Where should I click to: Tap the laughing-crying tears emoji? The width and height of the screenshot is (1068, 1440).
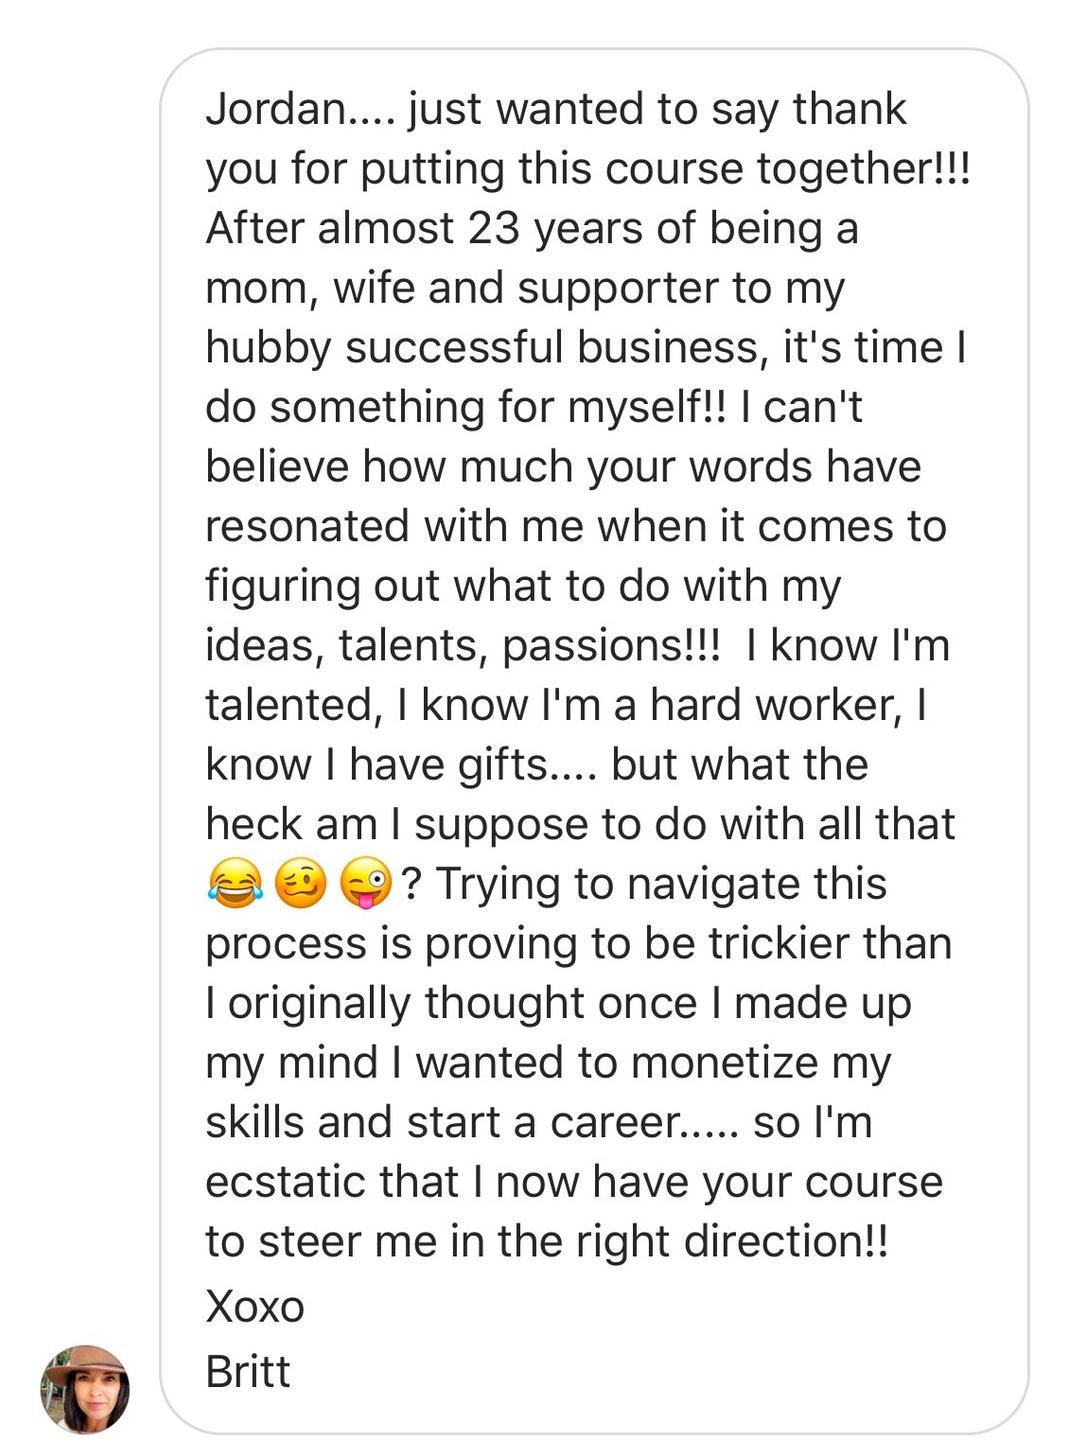pos(235,885)
